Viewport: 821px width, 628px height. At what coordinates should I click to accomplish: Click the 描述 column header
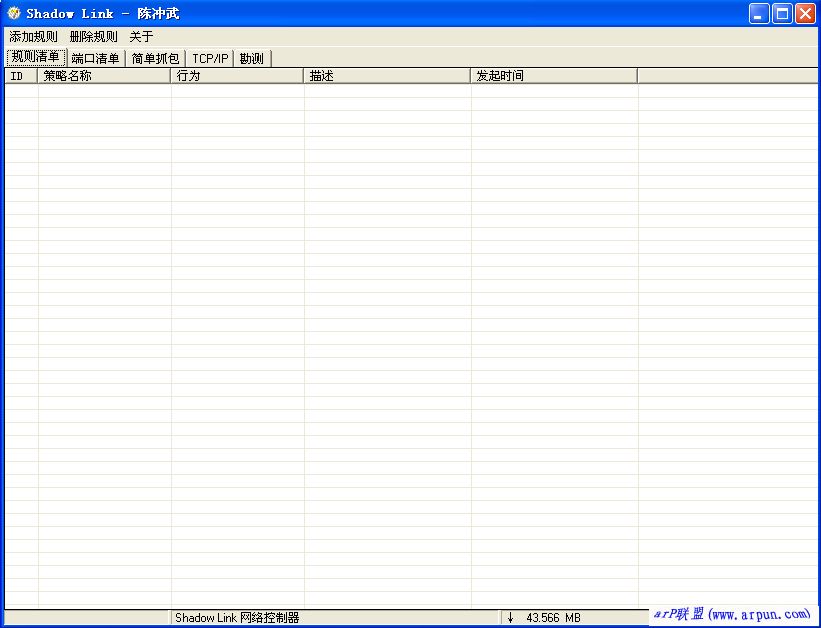pos(387,76)
